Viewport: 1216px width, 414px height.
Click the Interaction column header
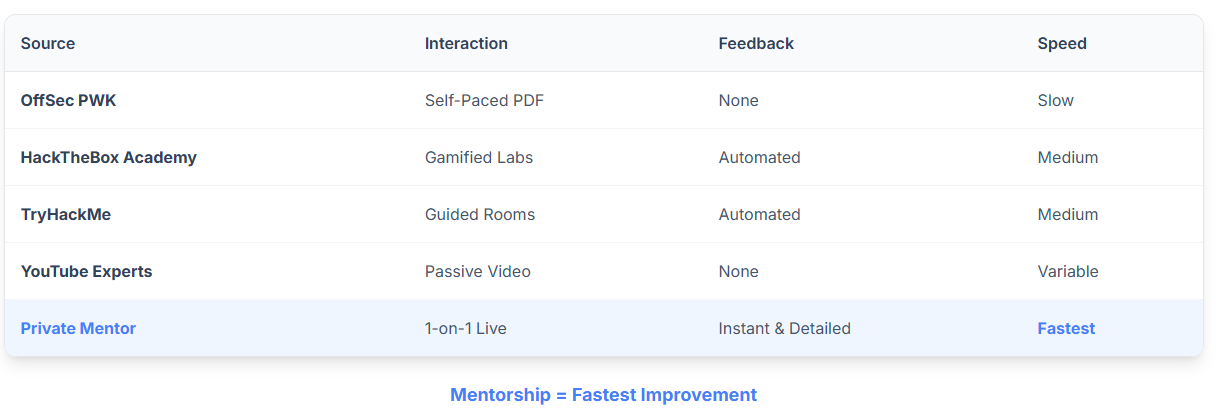point(466,43)
